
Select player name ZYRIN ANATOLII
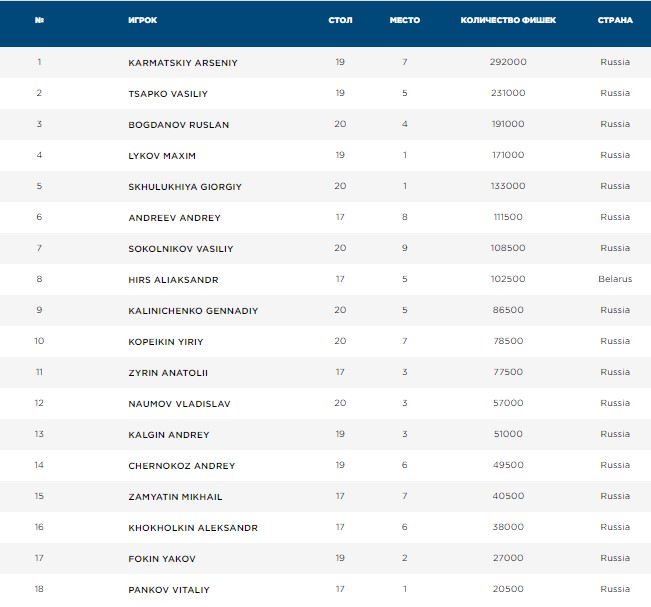point(168,373)
